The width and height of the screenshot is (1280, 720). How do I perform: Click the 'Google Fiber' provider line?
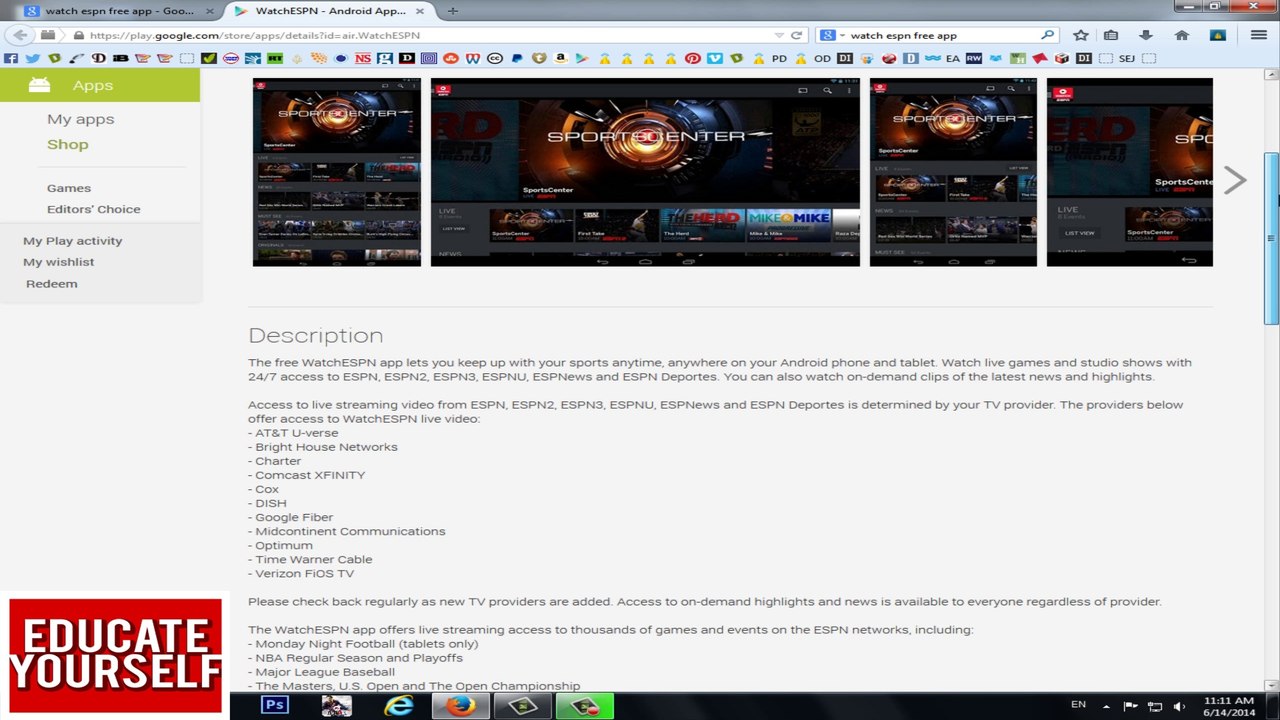pos(291,517)
